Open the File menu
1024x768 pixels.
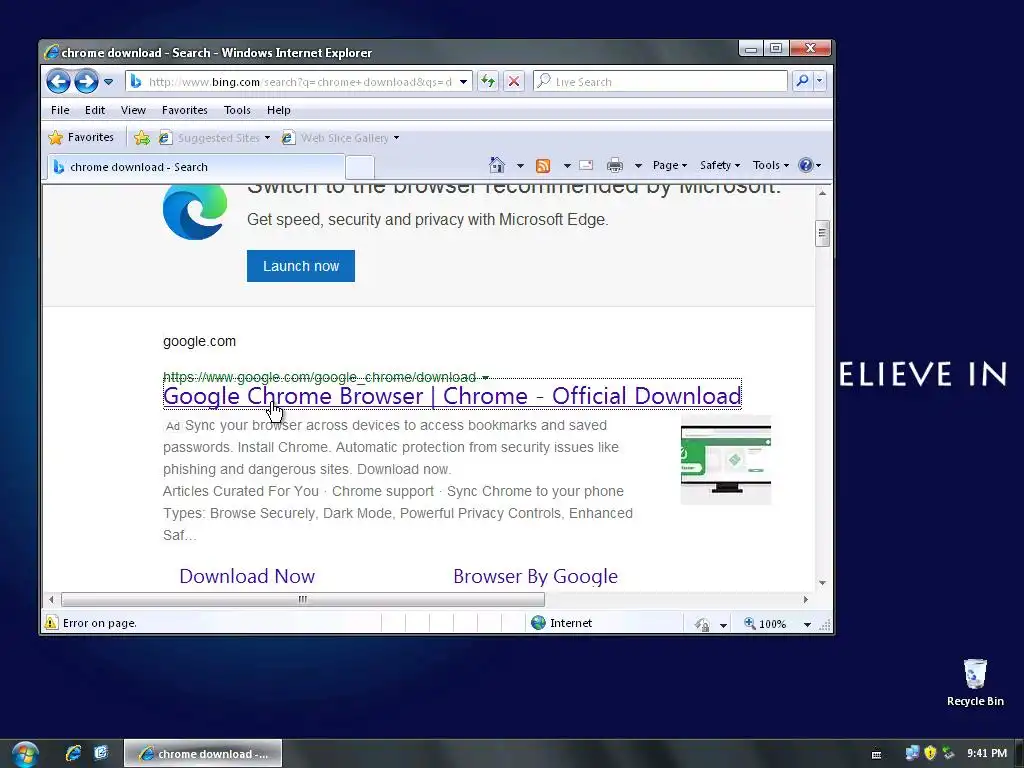point(60,110)
